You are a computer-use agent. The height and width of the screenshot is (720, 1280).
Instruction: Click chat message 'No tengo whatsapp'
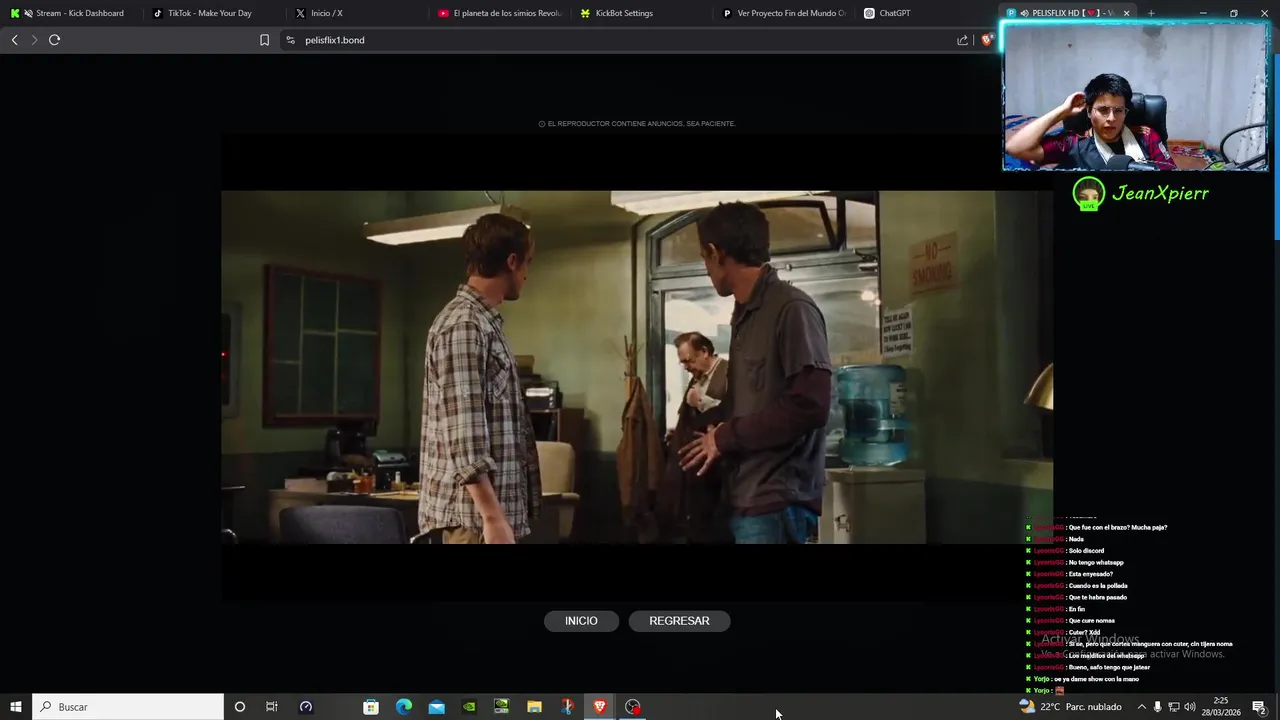click(1096, 563)
